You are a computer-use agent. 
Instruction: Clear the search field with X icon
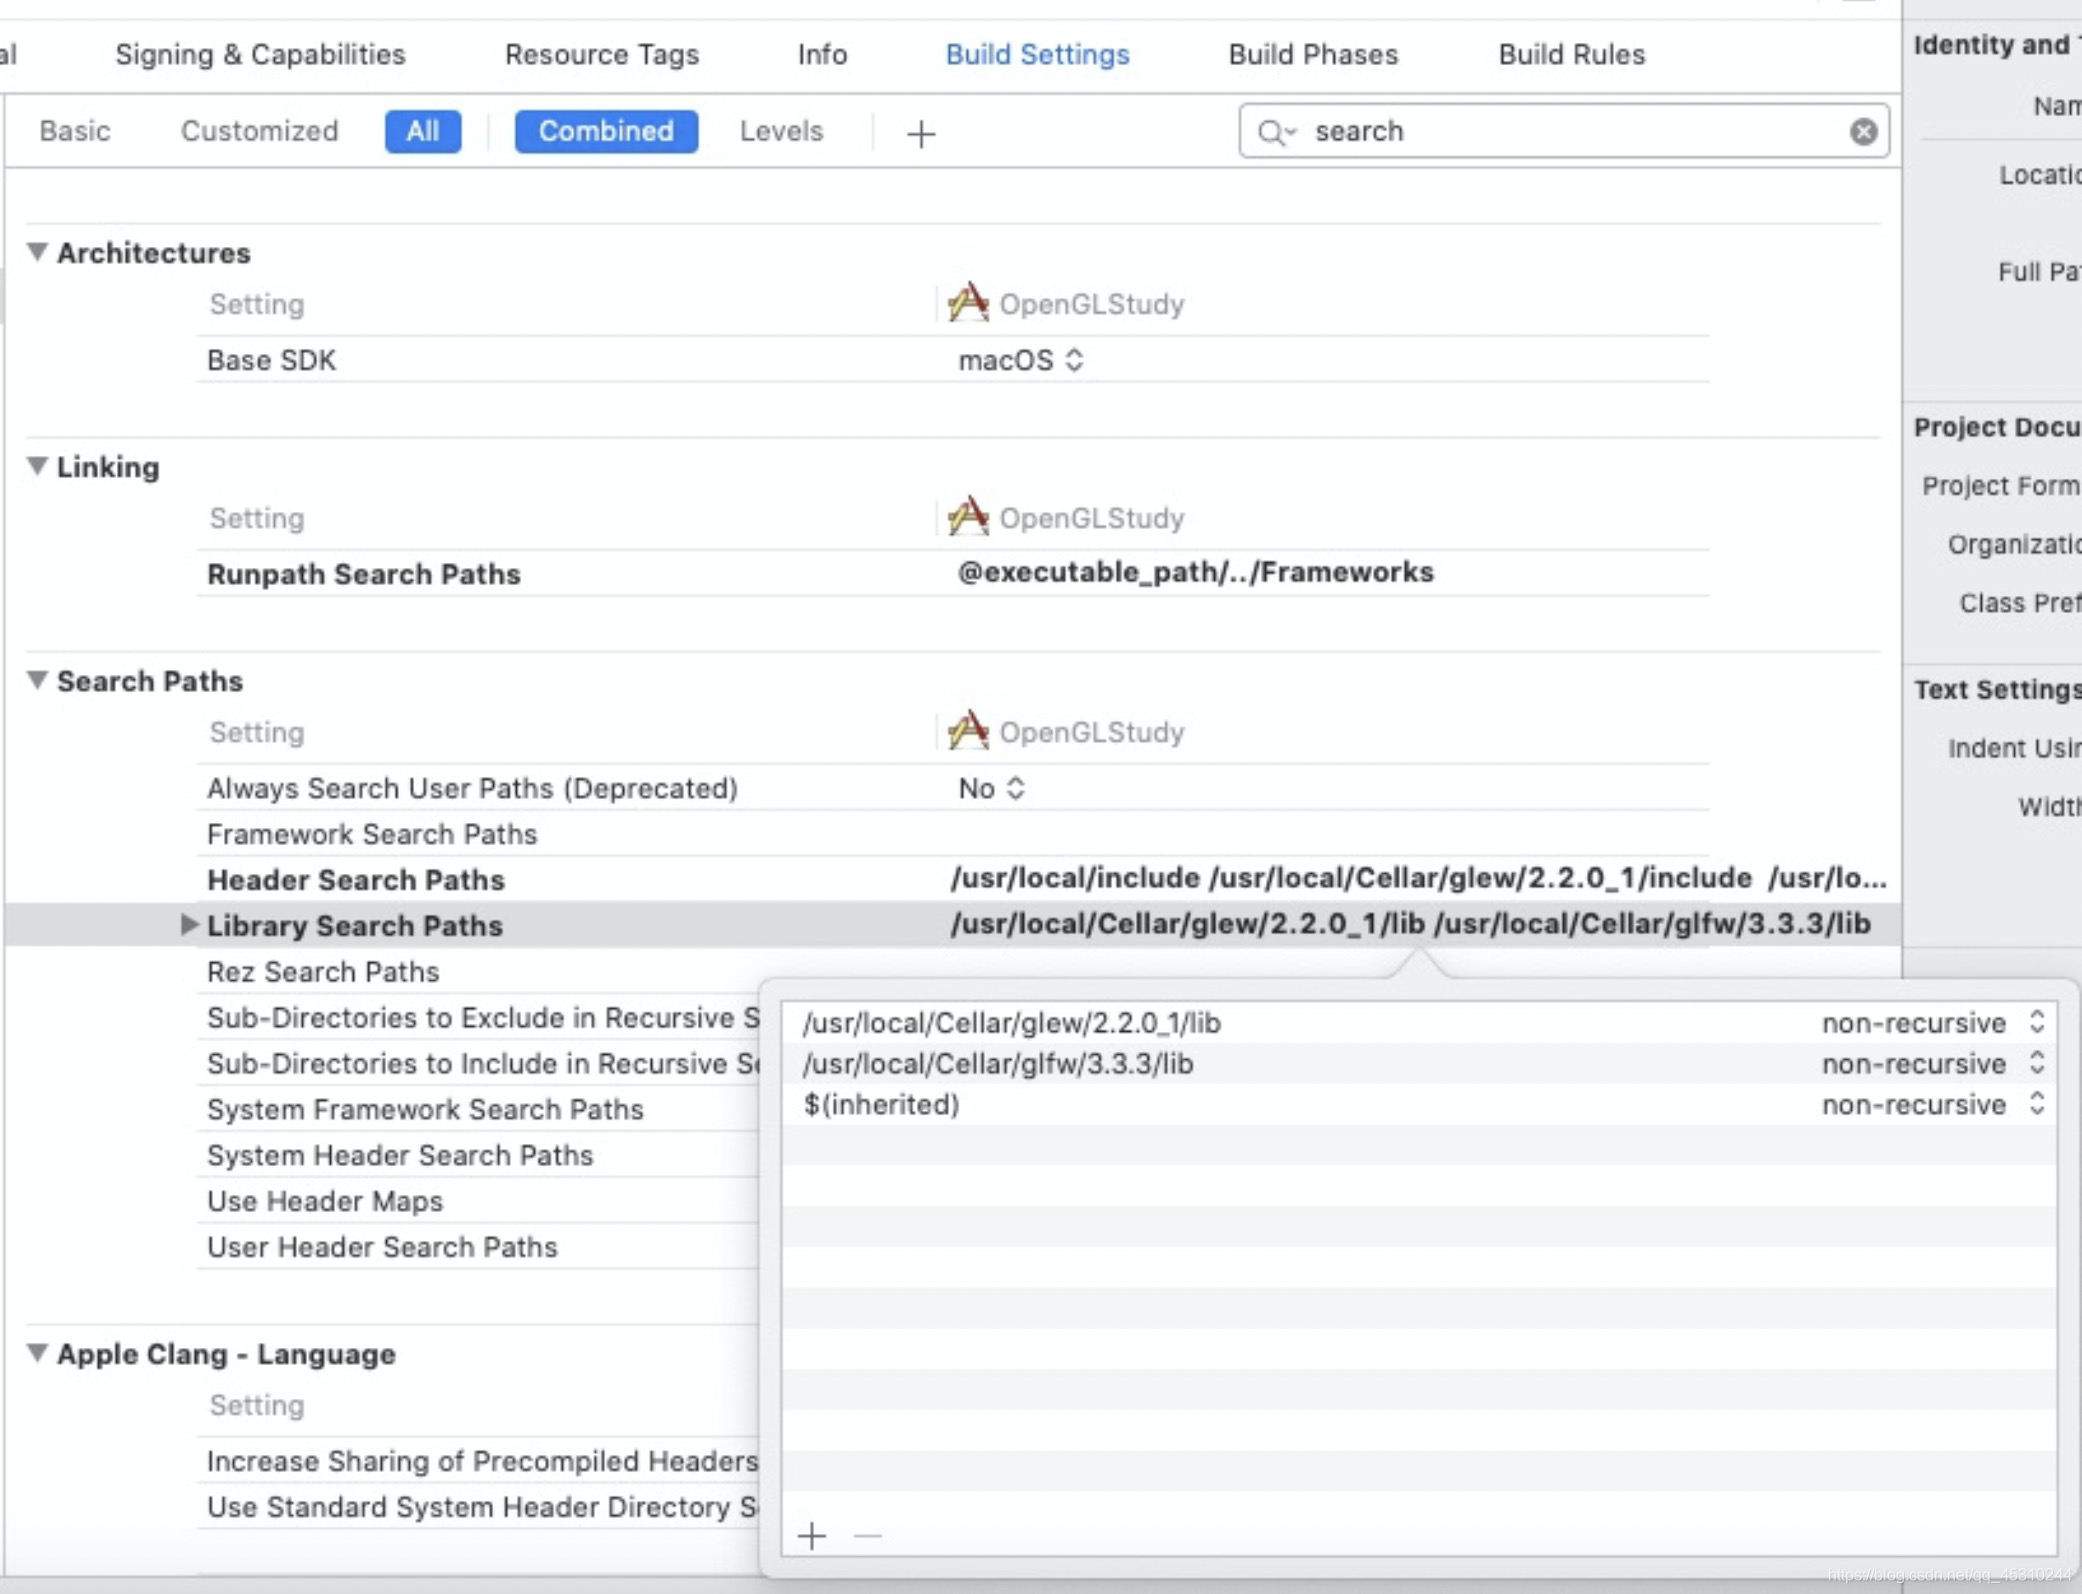click(1862, 131)
